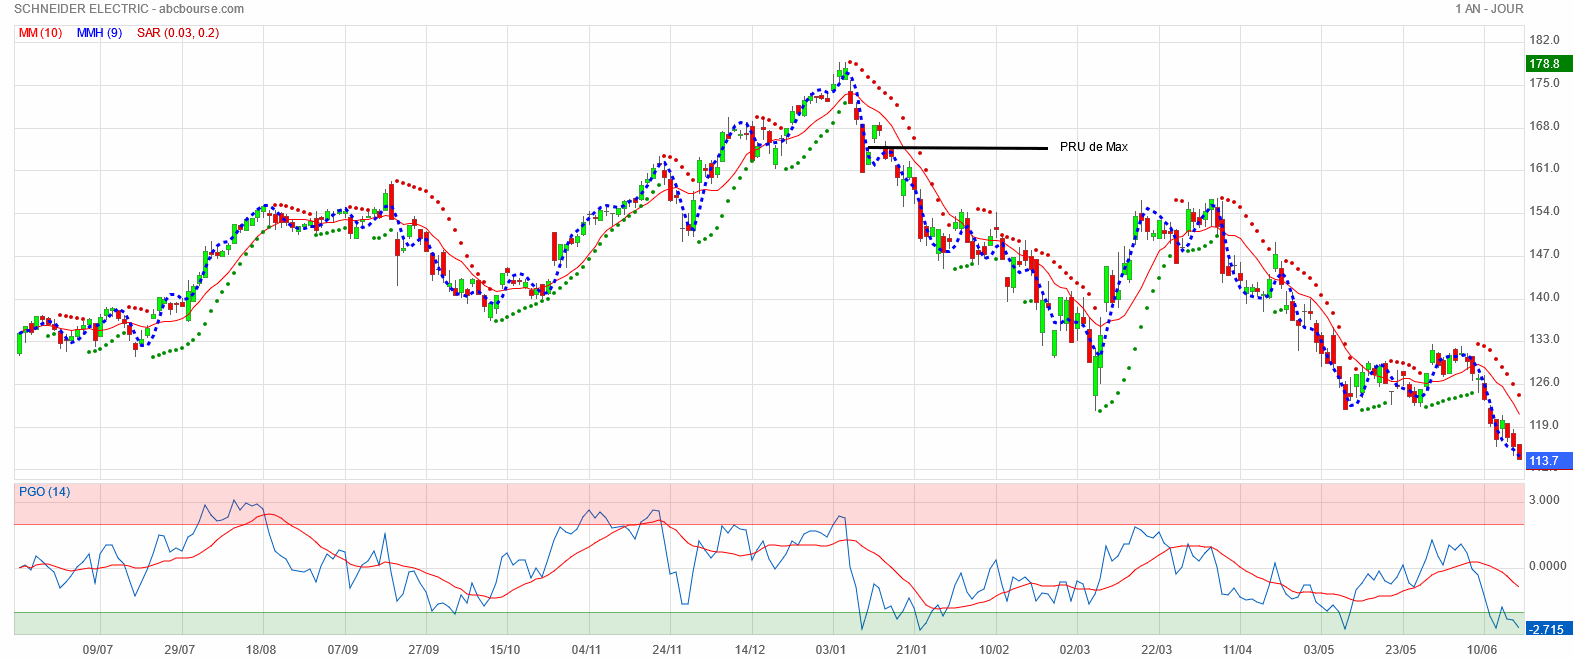Click the 10/02 date label
The height and width of the screenshot is (660, 1573).
click(994, 650)
